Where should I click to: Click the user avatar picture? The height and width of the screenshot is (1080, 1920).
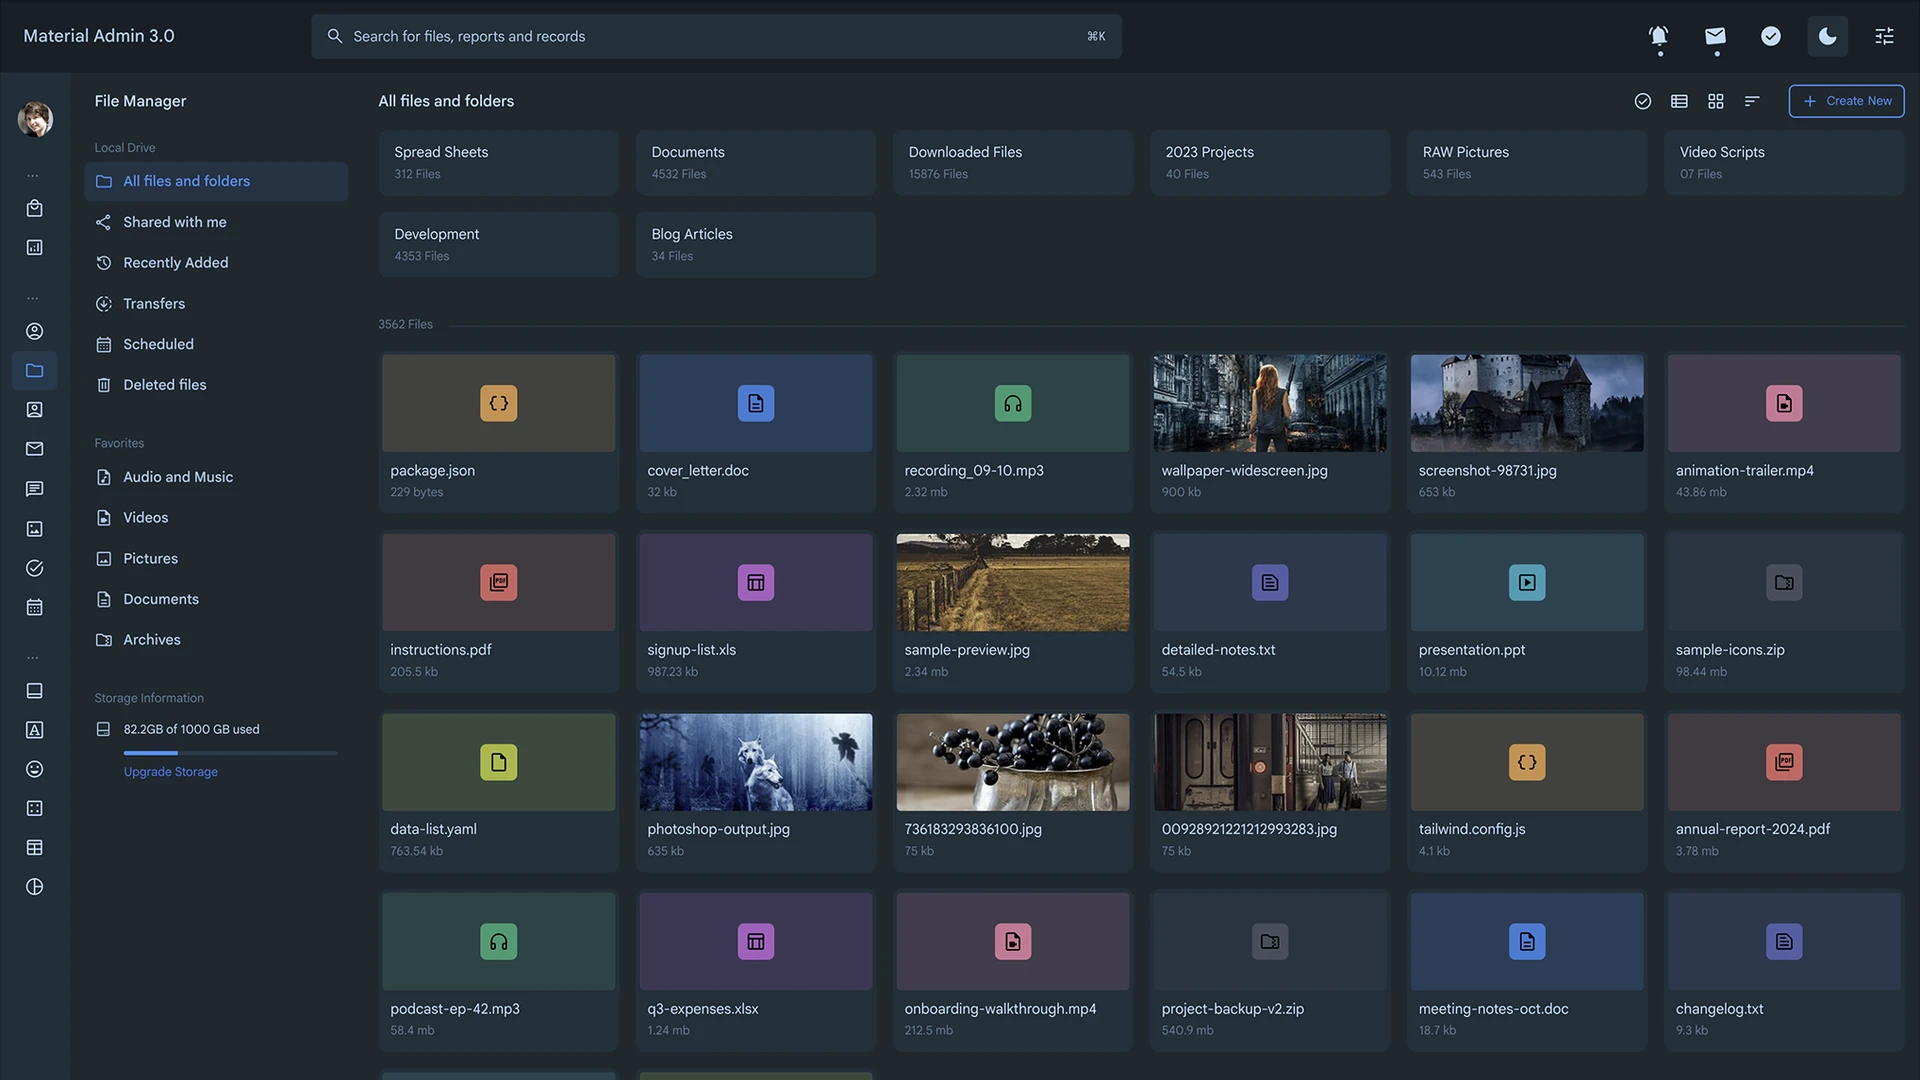pos(35,119)
